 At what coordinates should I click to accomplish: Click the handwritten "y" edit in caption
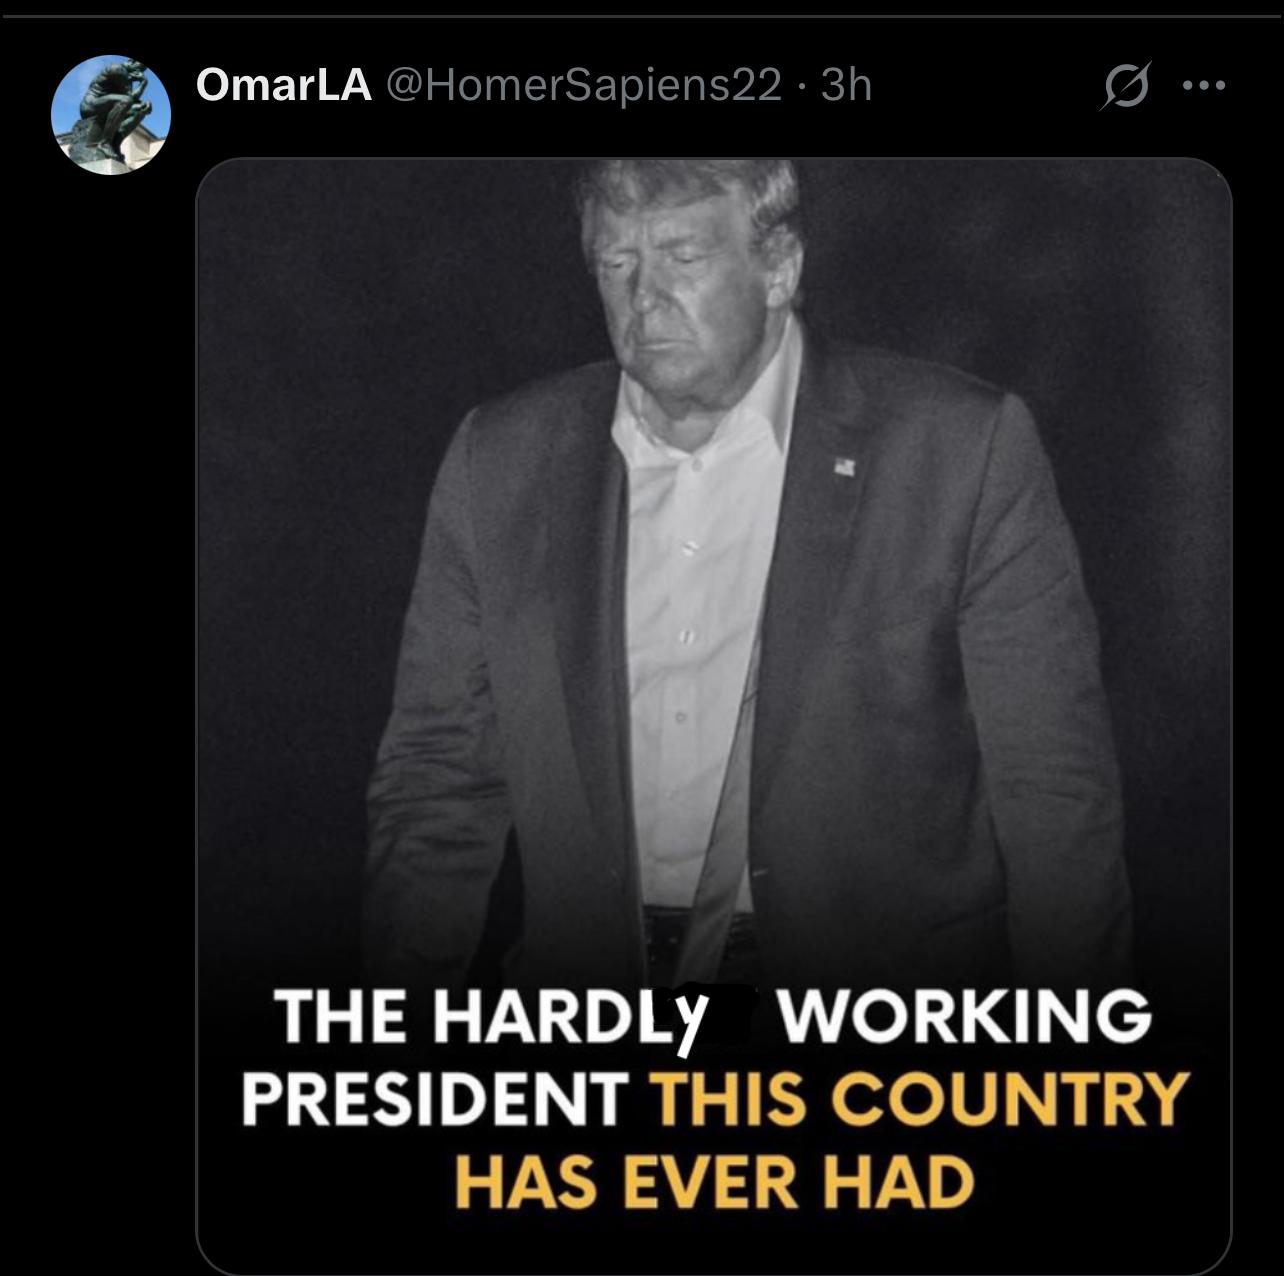690,1018
